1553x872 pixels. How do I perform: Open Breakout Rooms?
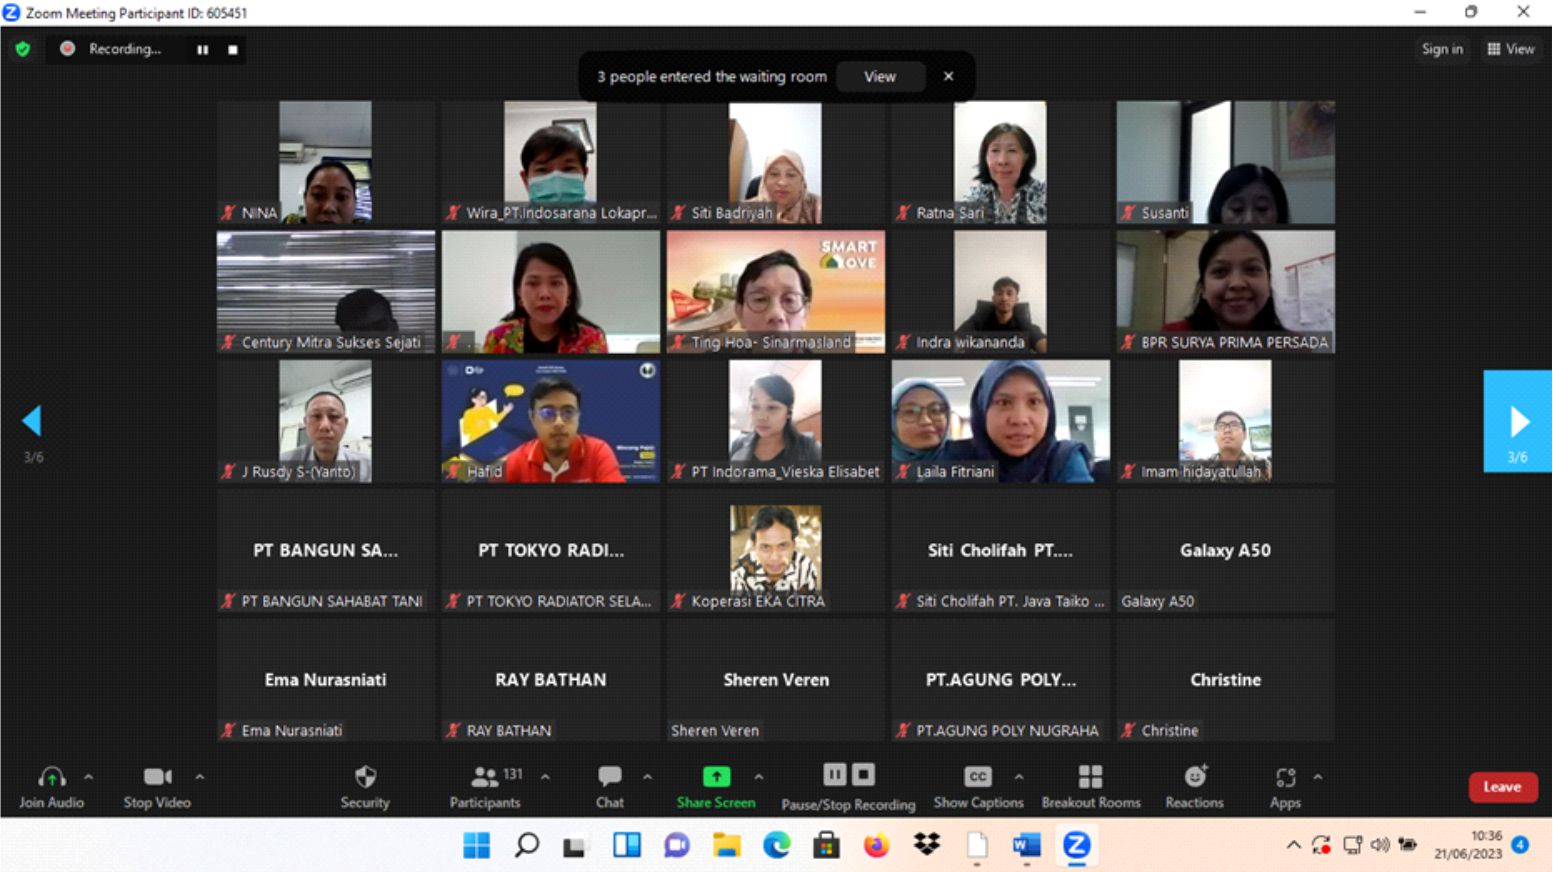pos(1090,778)
